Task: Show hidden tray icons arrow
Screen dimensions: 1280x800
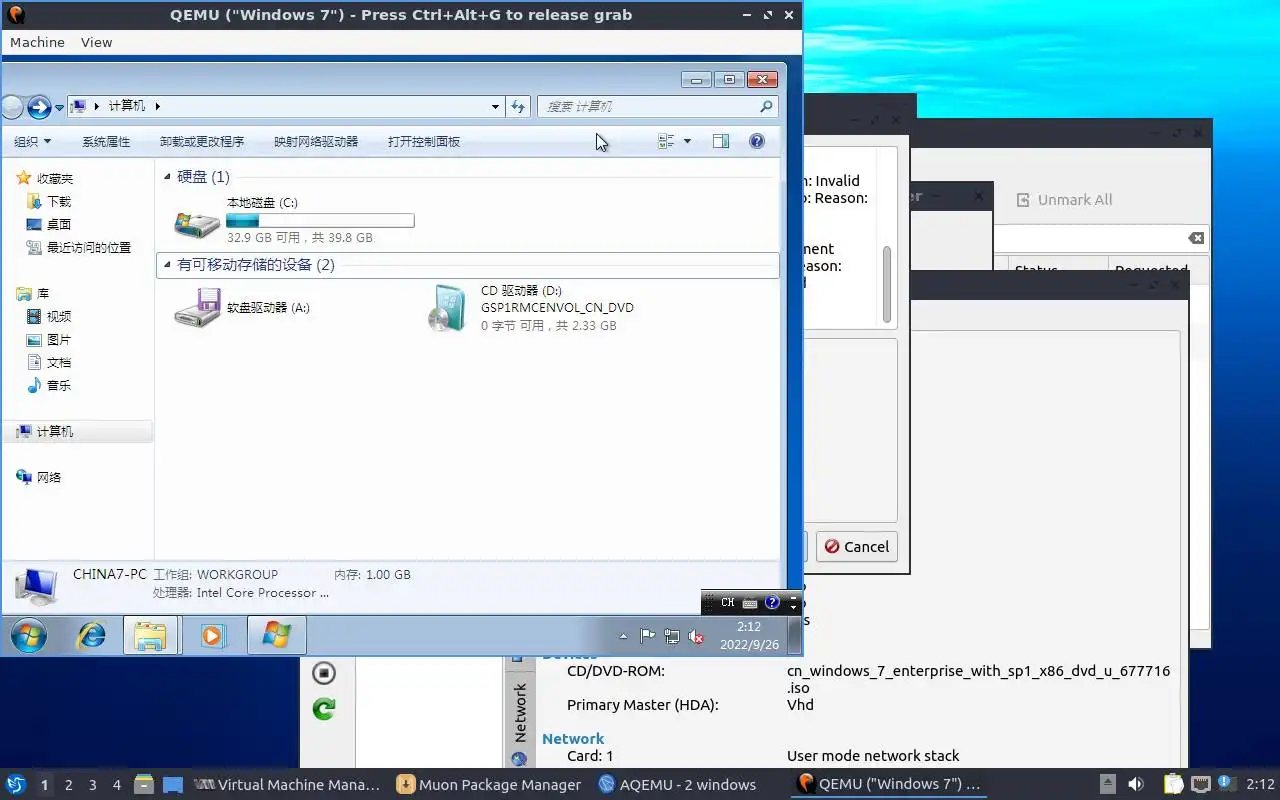Action: [x=623, y=636]
